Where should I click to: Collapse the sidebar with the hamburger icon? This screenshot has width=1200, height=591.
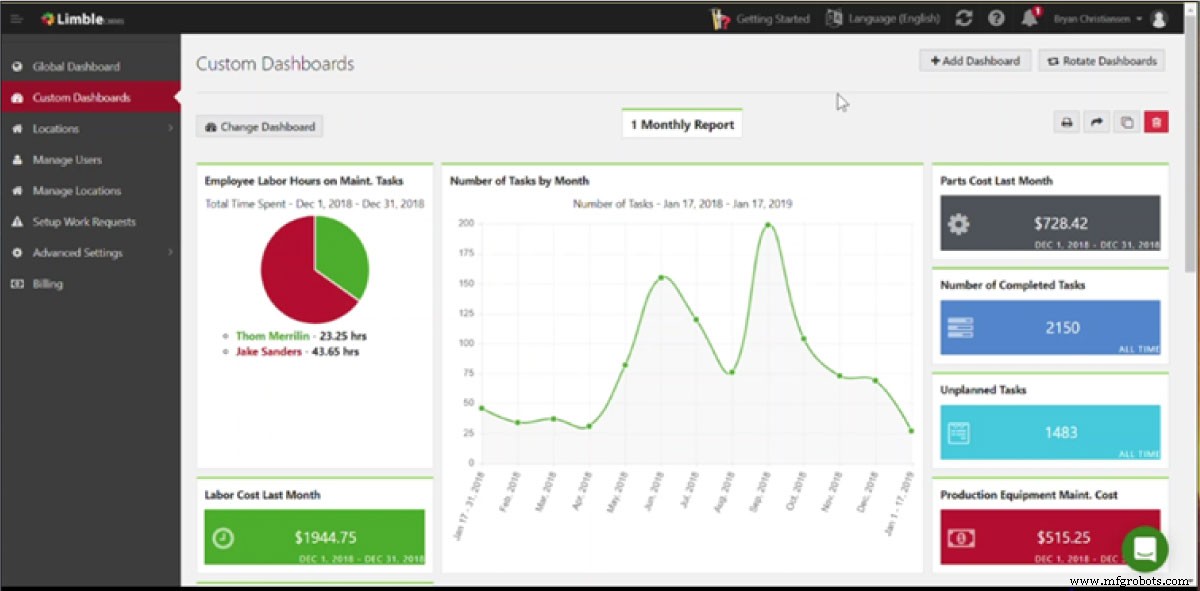15,17
